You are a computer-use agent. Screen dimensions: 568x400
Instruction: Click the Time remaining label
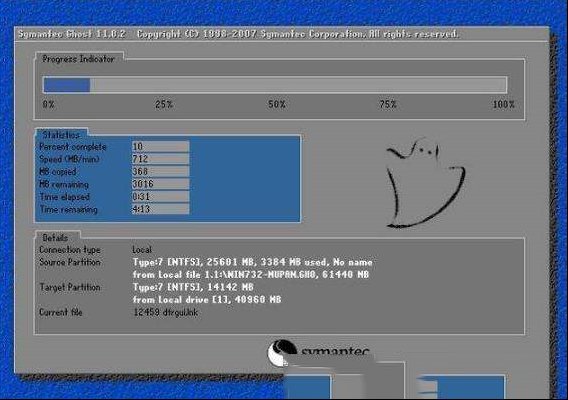(68, 209)
